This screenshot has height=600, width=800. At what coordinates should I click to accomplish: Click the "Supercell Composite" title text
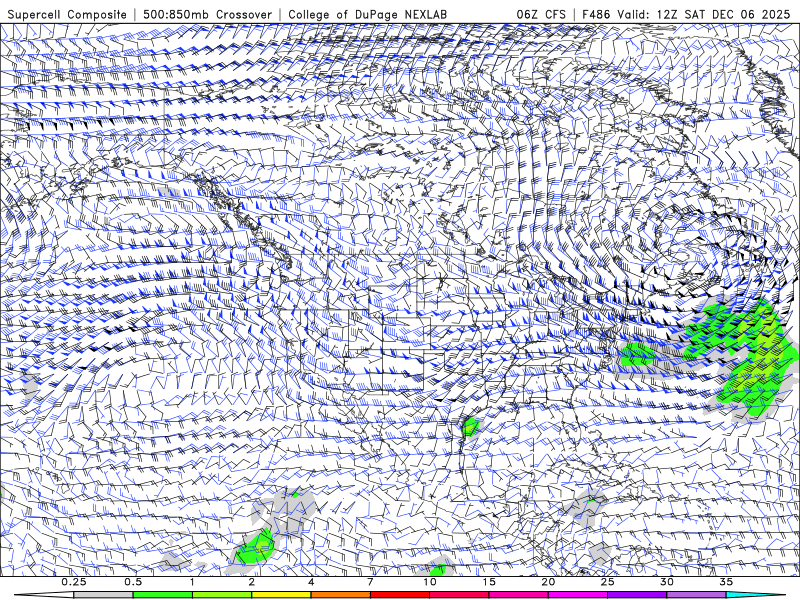click(x=67, y=14)
